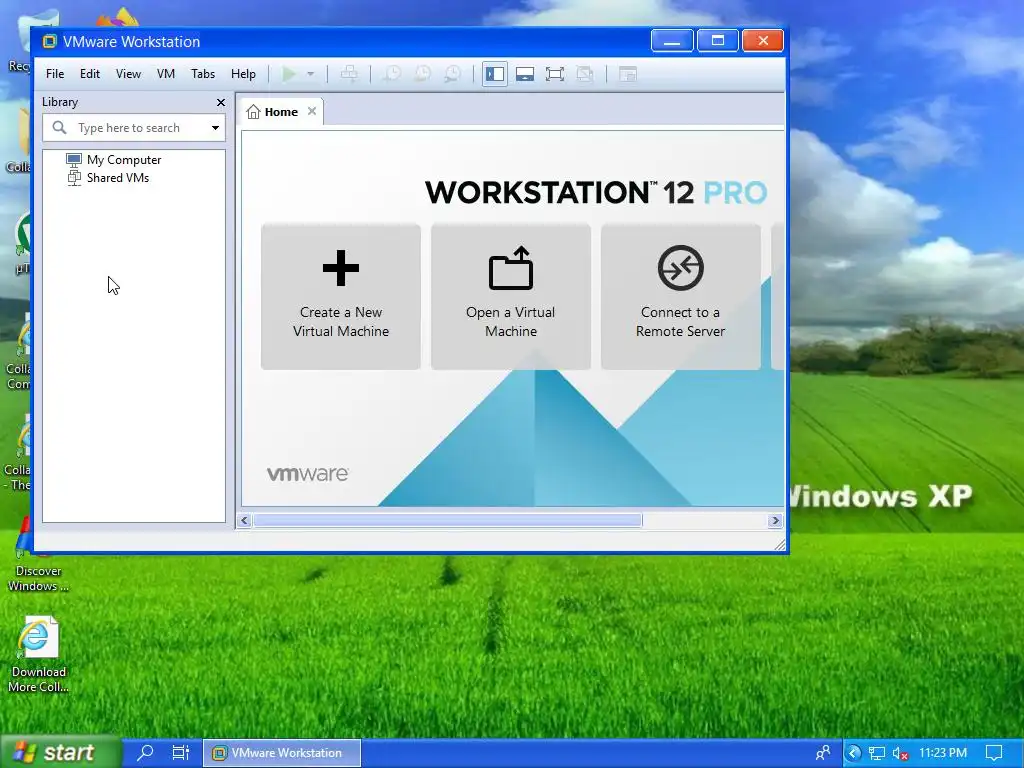The width and height of the screenshot is (1024, 768).
Task: Click the Take Snapshot toolbar icon
Action: pos(392,74)
